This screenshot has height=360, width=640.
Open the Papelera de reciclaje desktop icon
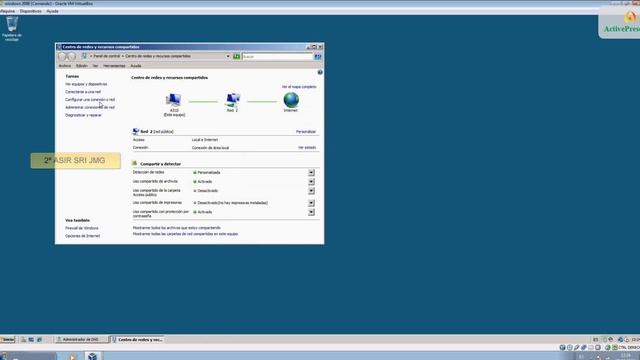tap(12, 29)
